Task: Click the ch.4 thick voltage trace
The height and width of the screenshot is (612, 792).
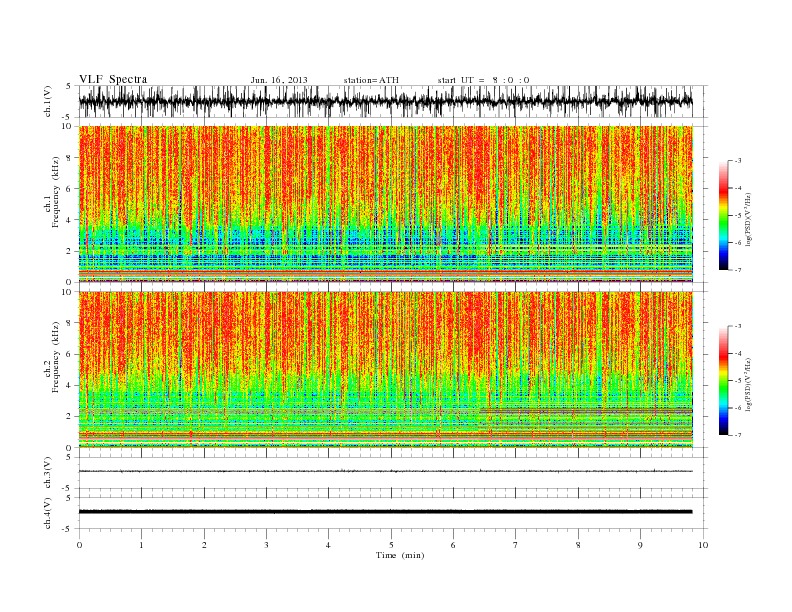Action: (x=385, y=512)
